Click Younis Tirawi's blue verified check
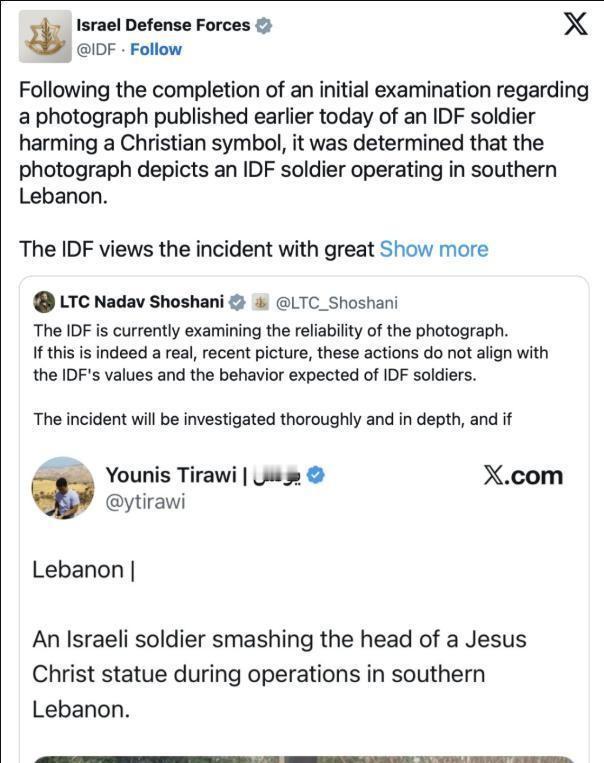Viewport: 604px width, 763px height. pos(316,475)
